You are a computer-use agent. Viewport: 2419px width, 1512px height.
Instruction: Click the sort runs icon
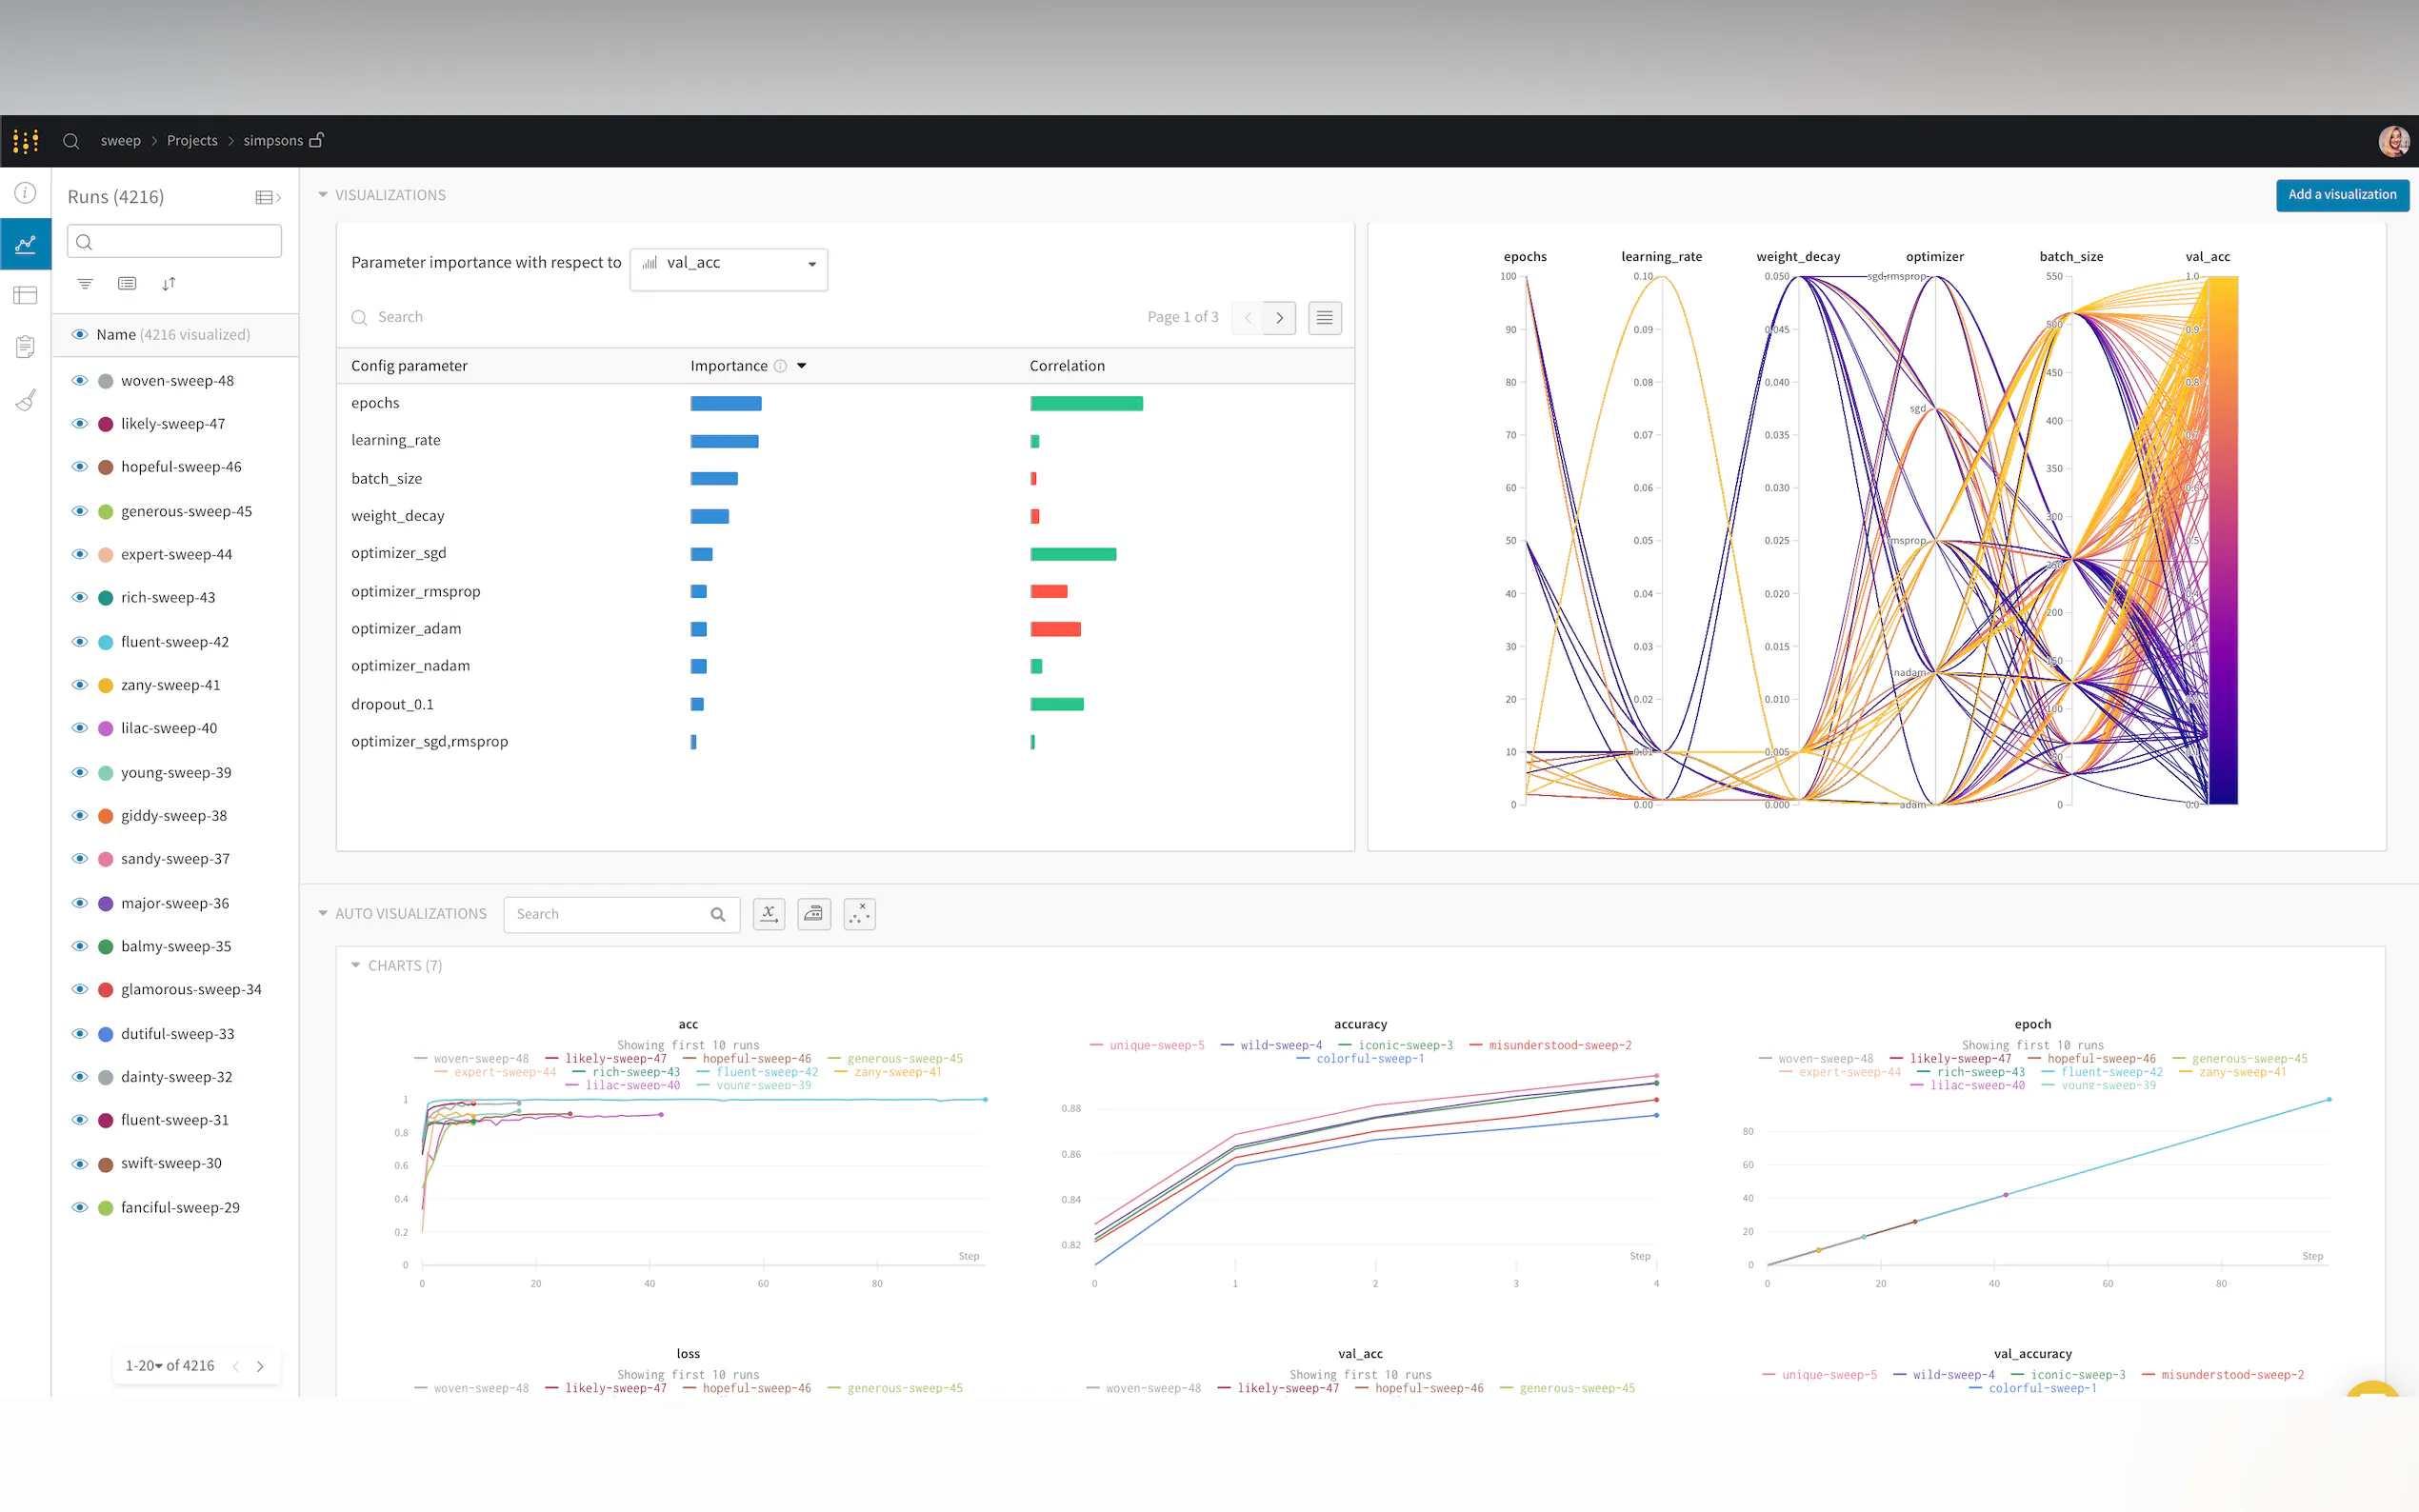pos(168,284)
